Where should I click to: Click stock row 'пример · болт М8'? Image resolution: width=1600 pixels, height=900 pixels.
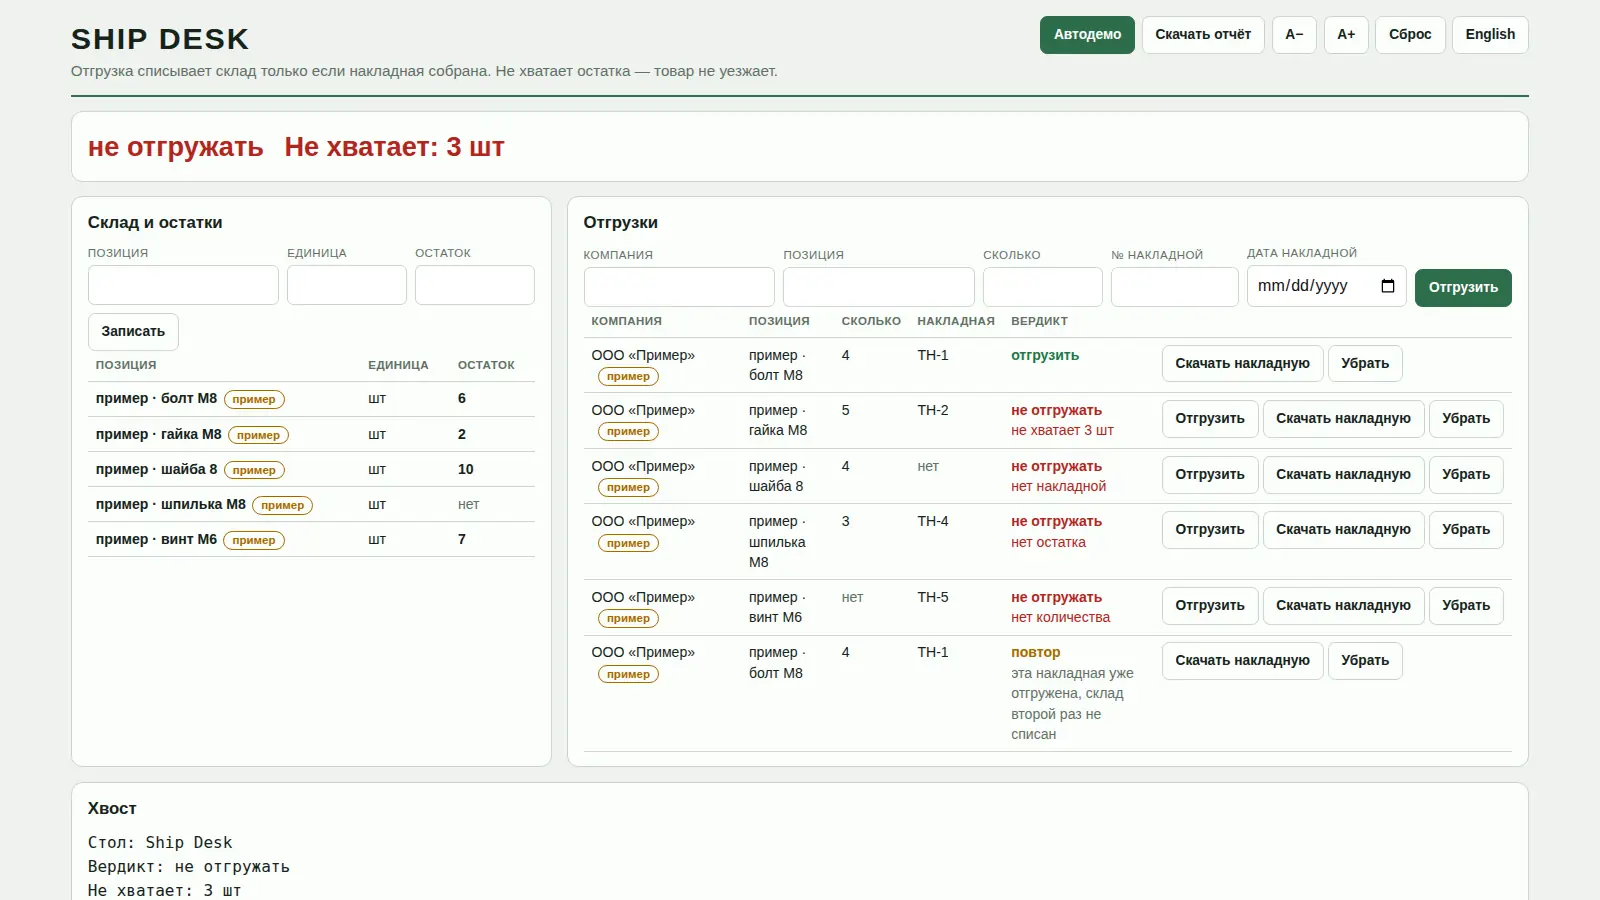[x=311, y=399]
